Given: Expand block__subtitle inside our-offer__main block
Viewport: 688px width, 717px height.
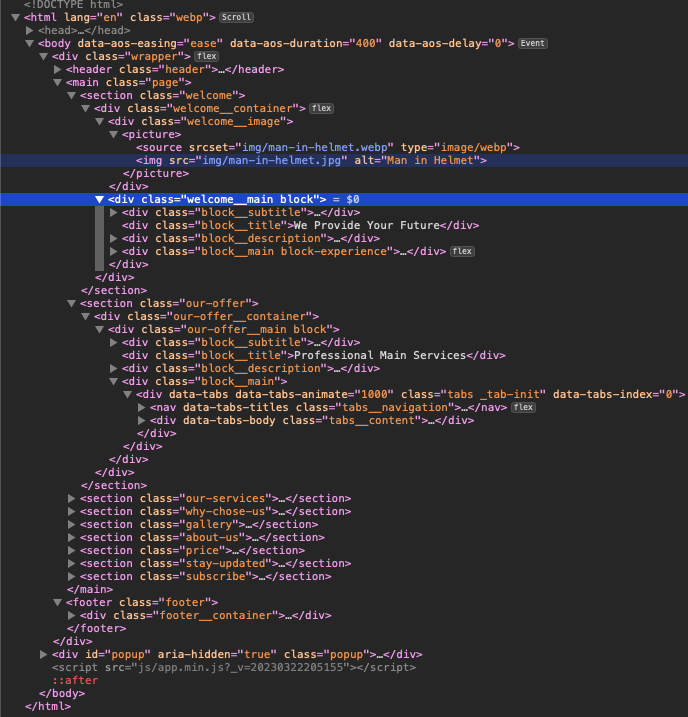Looking at the screenshot, I should [x=113, y=342].
